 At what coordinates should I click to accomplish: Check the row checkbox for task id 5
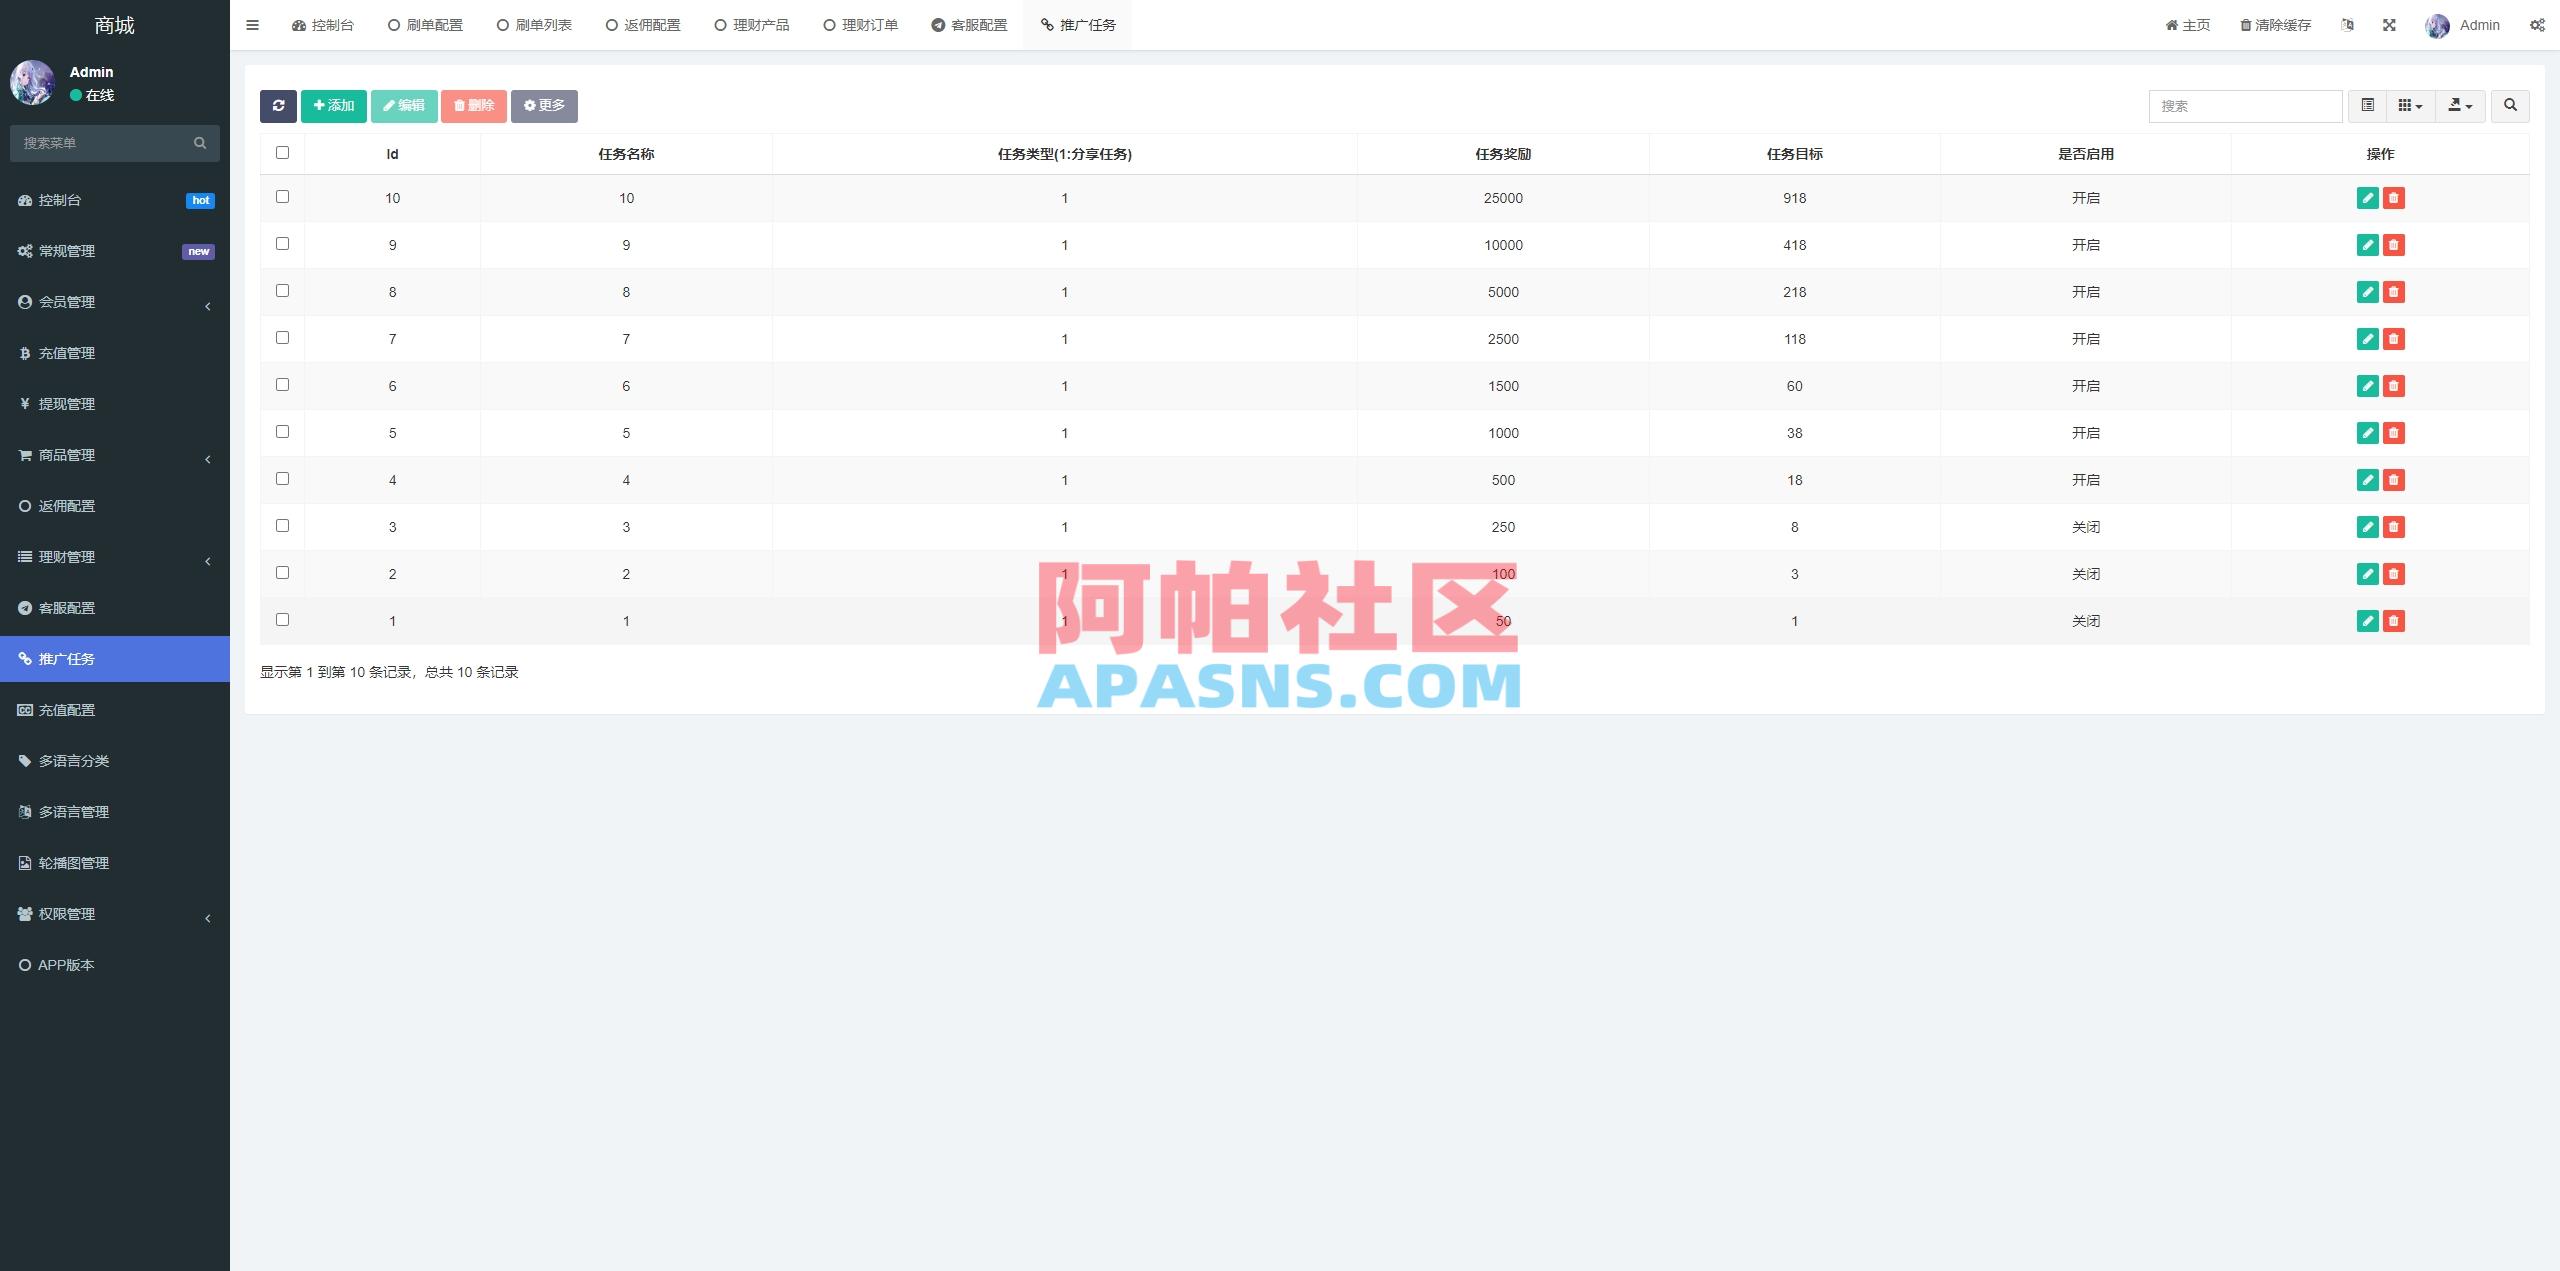282,431
